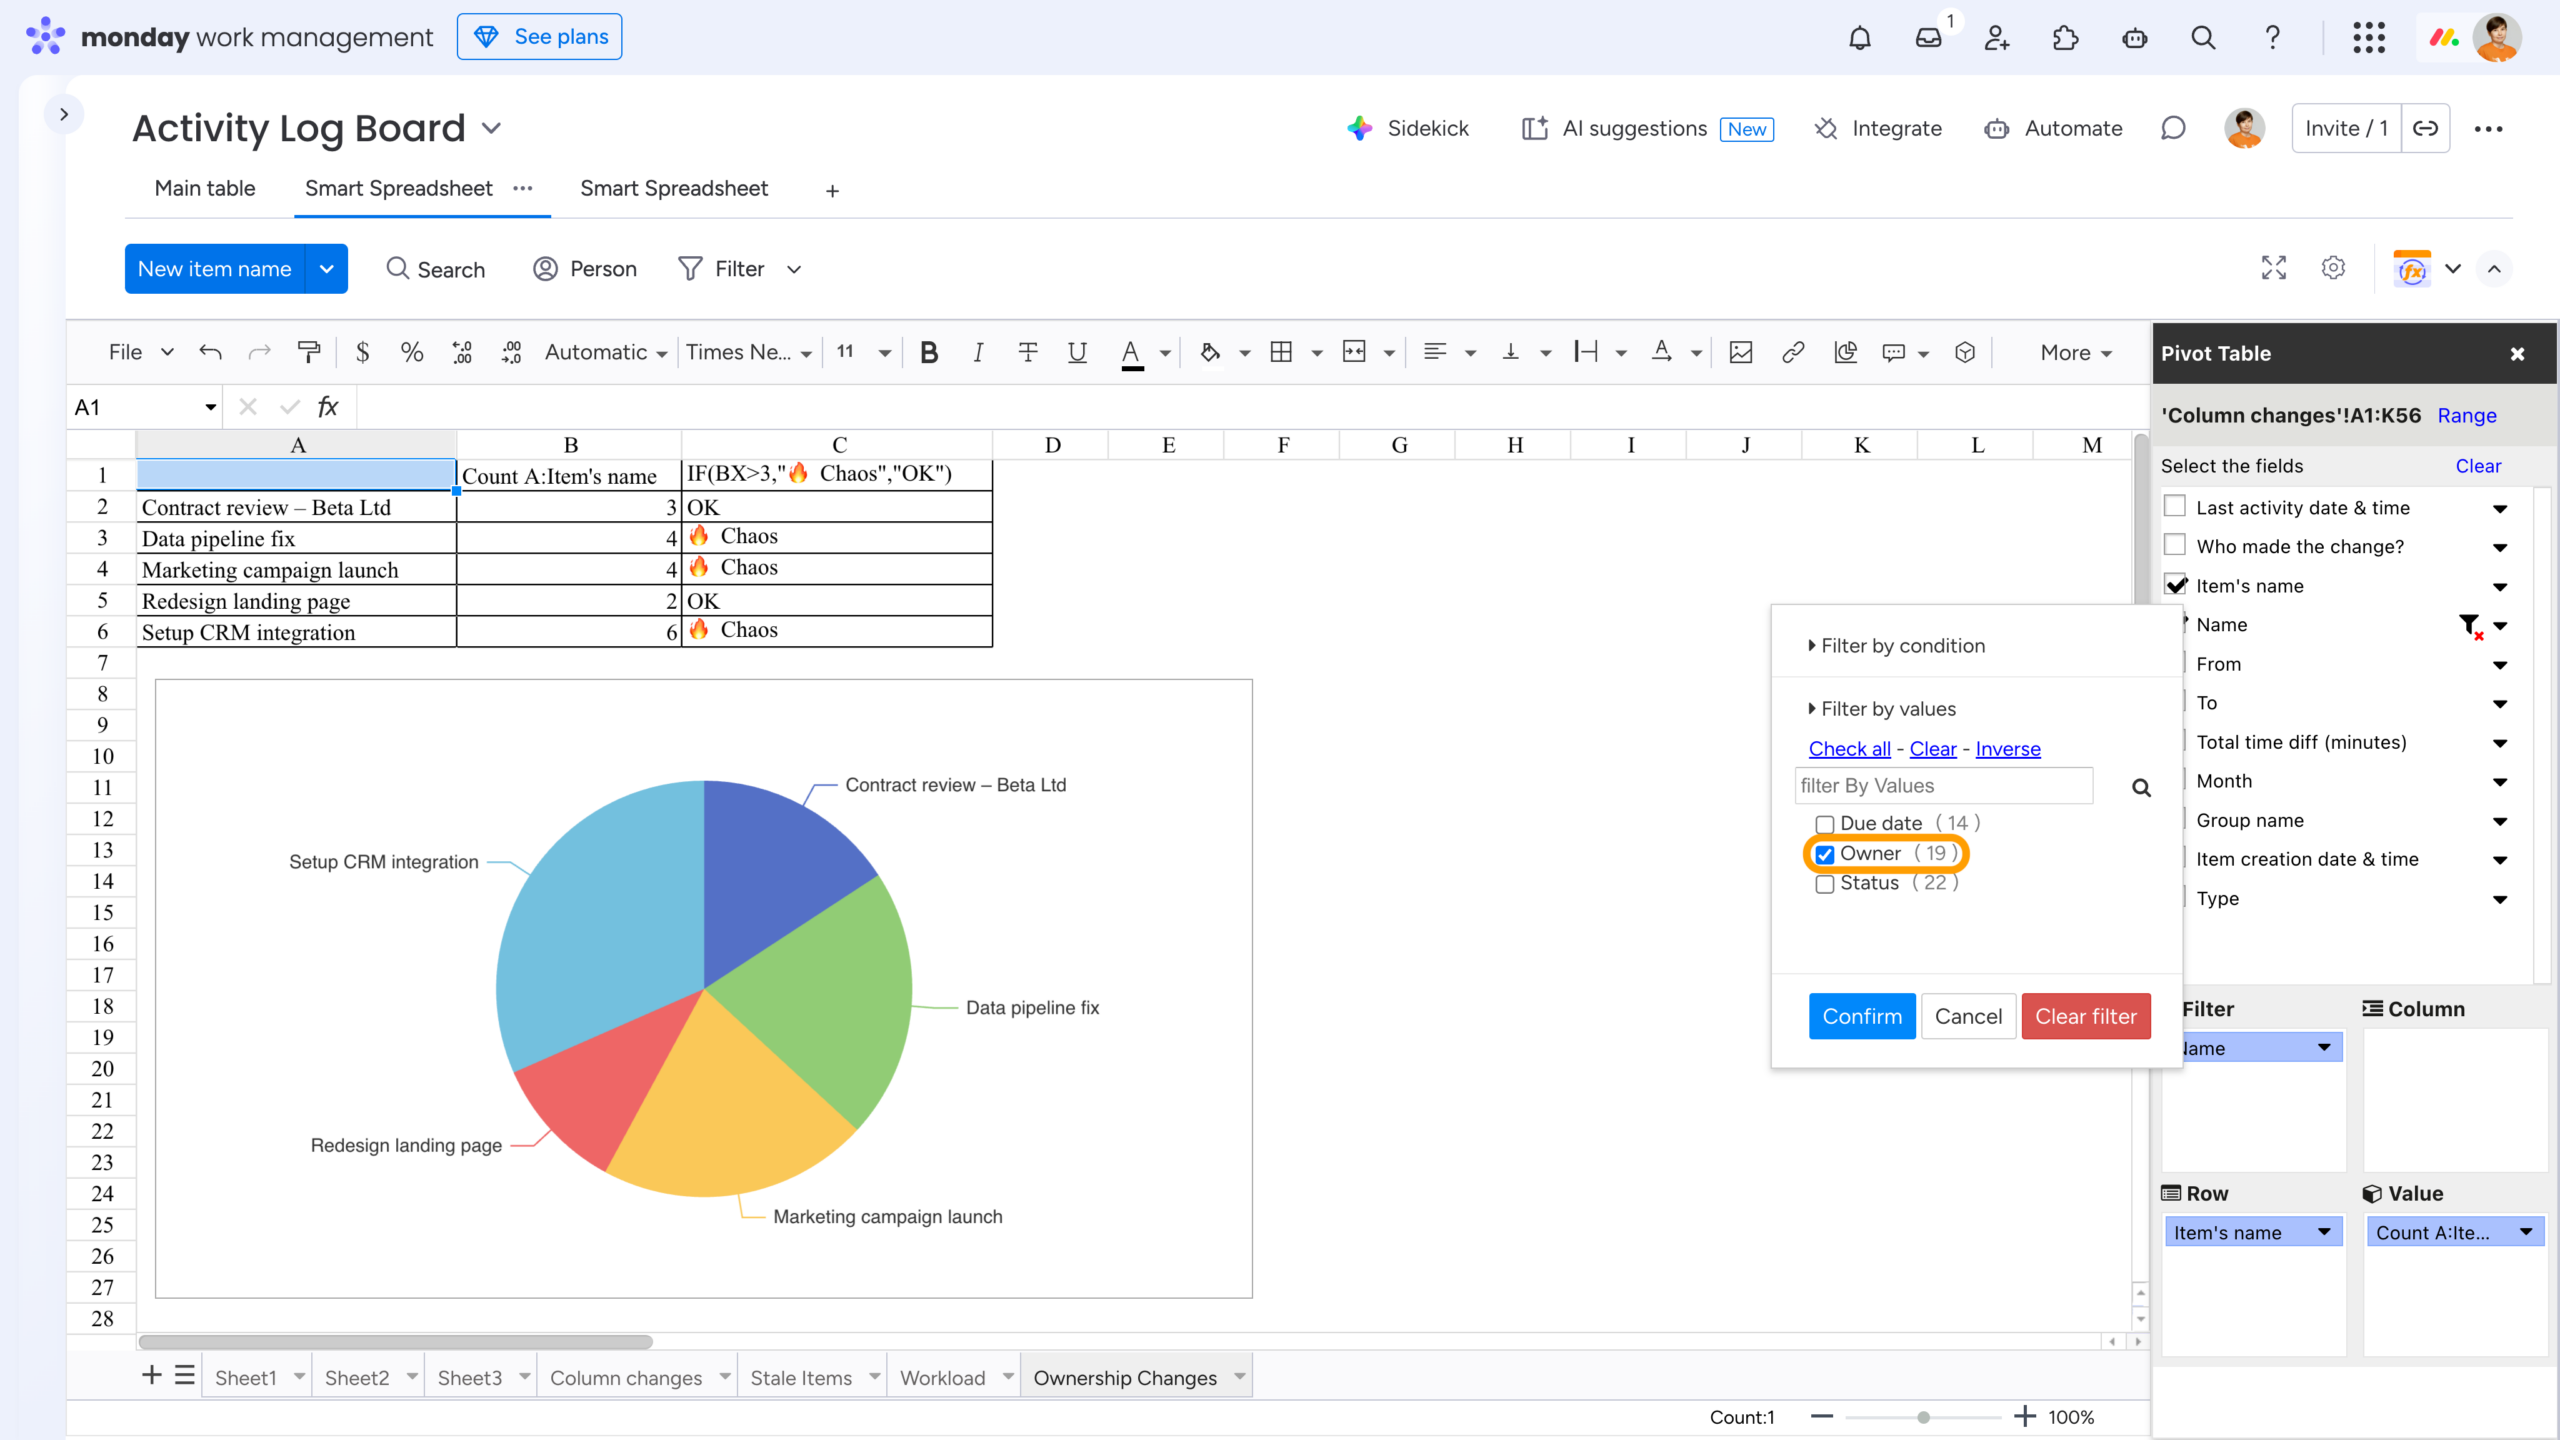Open the Sheet2 sheet tab

point(357,1378)
